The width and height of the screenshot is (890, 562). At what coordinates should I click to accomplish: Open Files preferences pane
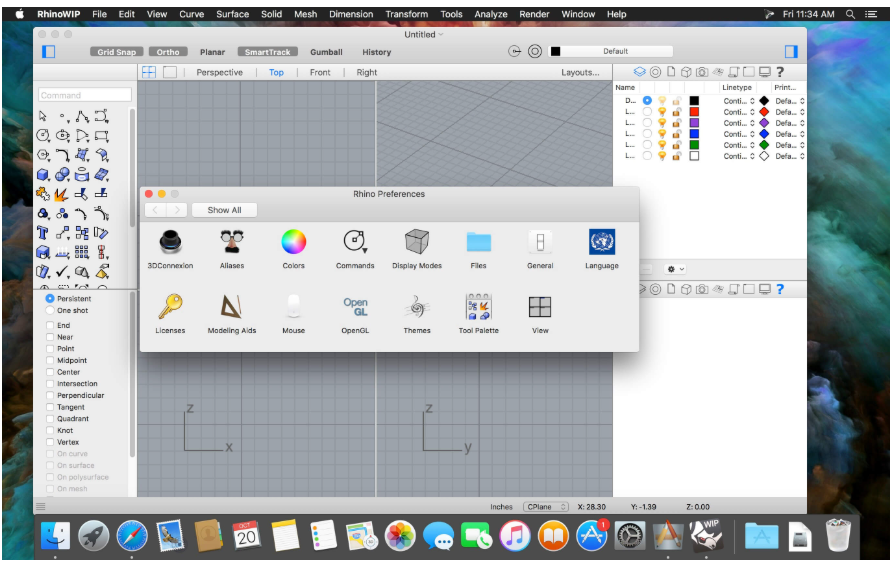pyautogui.click(x=478, y=249)
